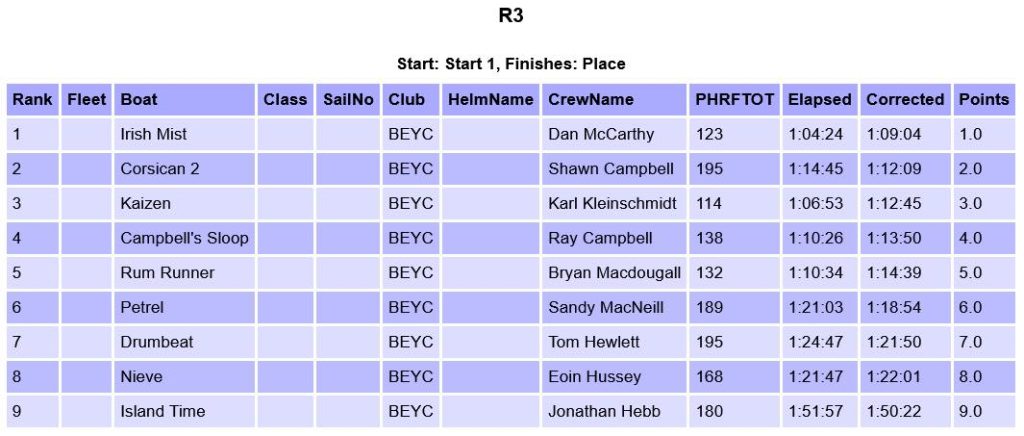
Task: Select the Corsican 2 boat name
Action: (x=160, y=169)
